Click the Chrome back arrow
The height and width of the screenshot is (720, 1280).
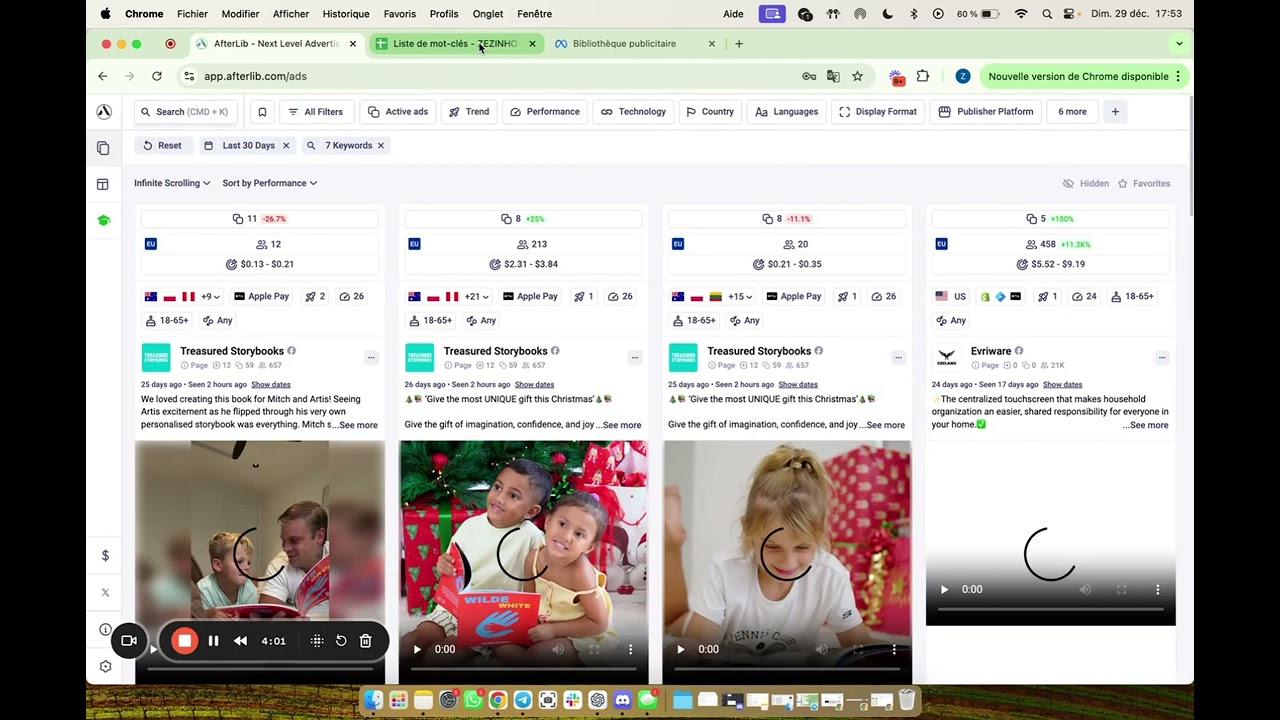(x=102, y=76)
